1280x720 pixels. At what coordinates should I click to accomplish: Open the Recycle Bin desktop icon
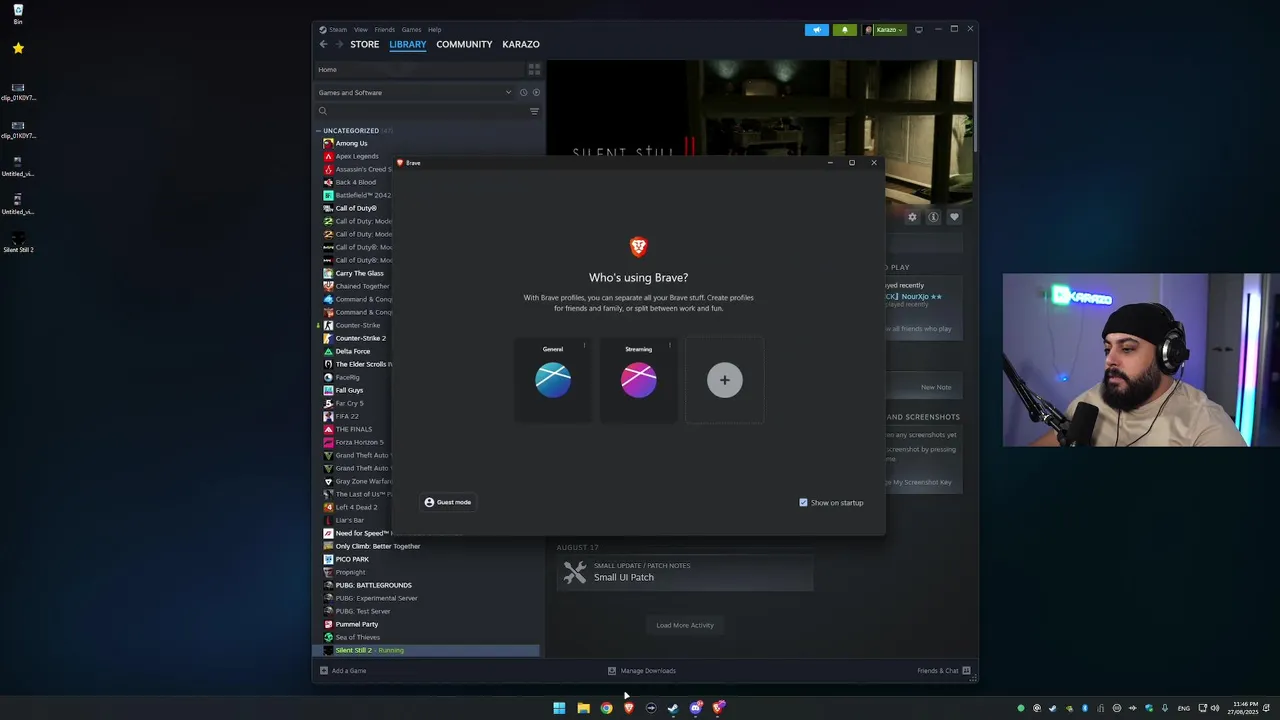click(18, 14)
